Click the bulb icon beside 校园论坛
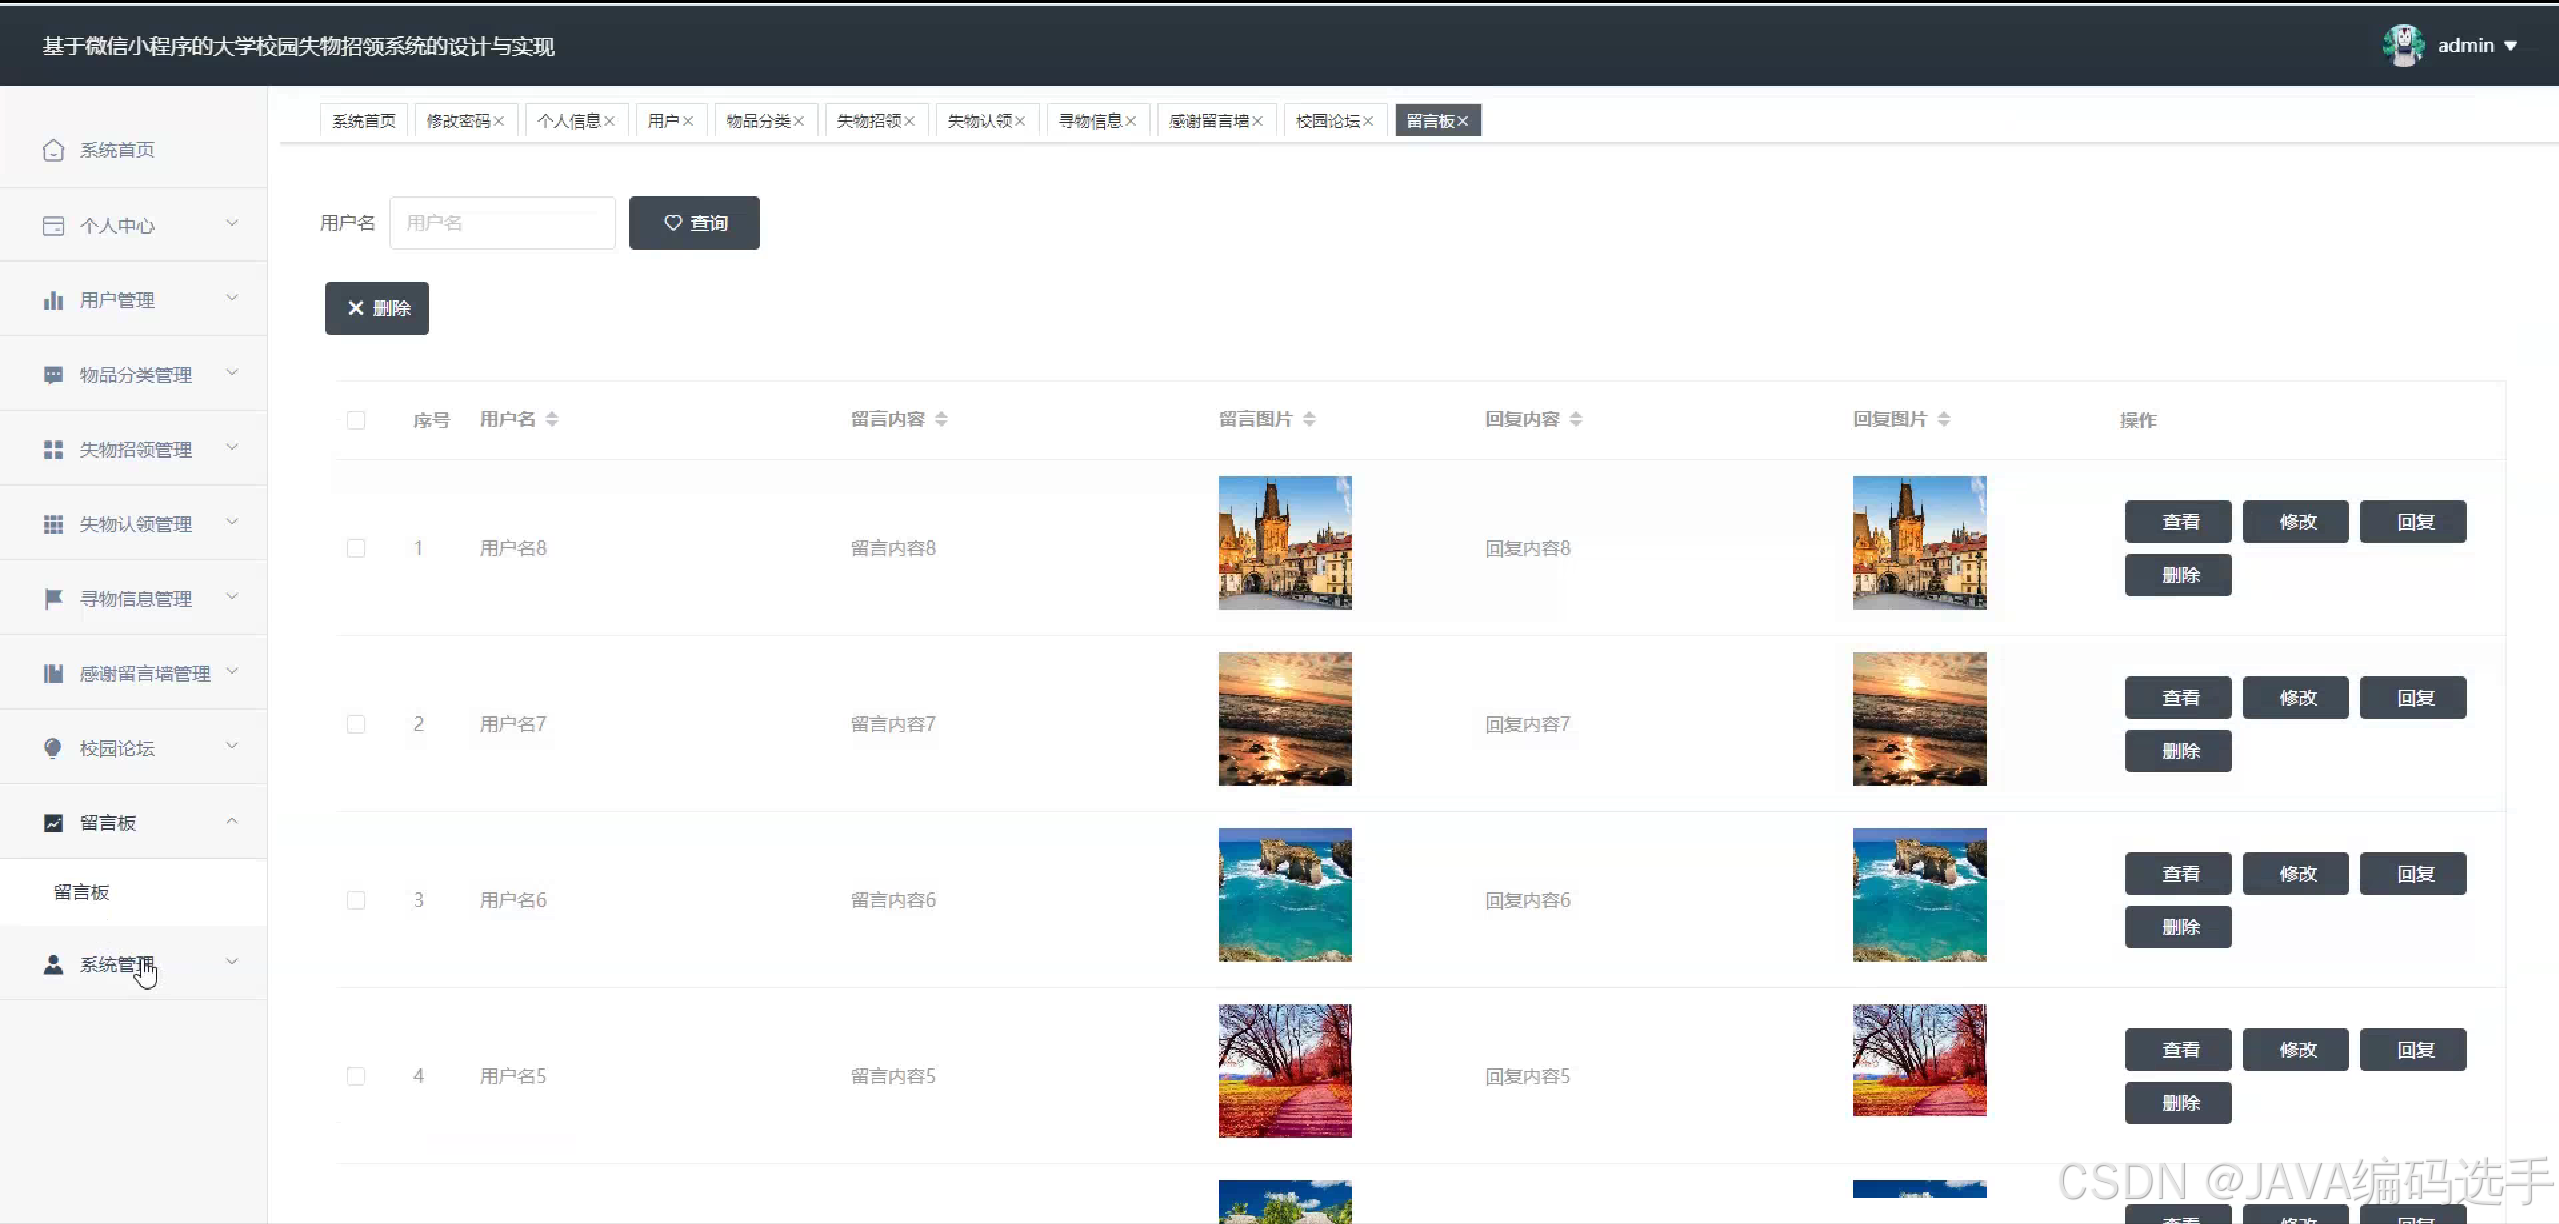Viewport: 2559px width, 1224px height. [53, 748]
